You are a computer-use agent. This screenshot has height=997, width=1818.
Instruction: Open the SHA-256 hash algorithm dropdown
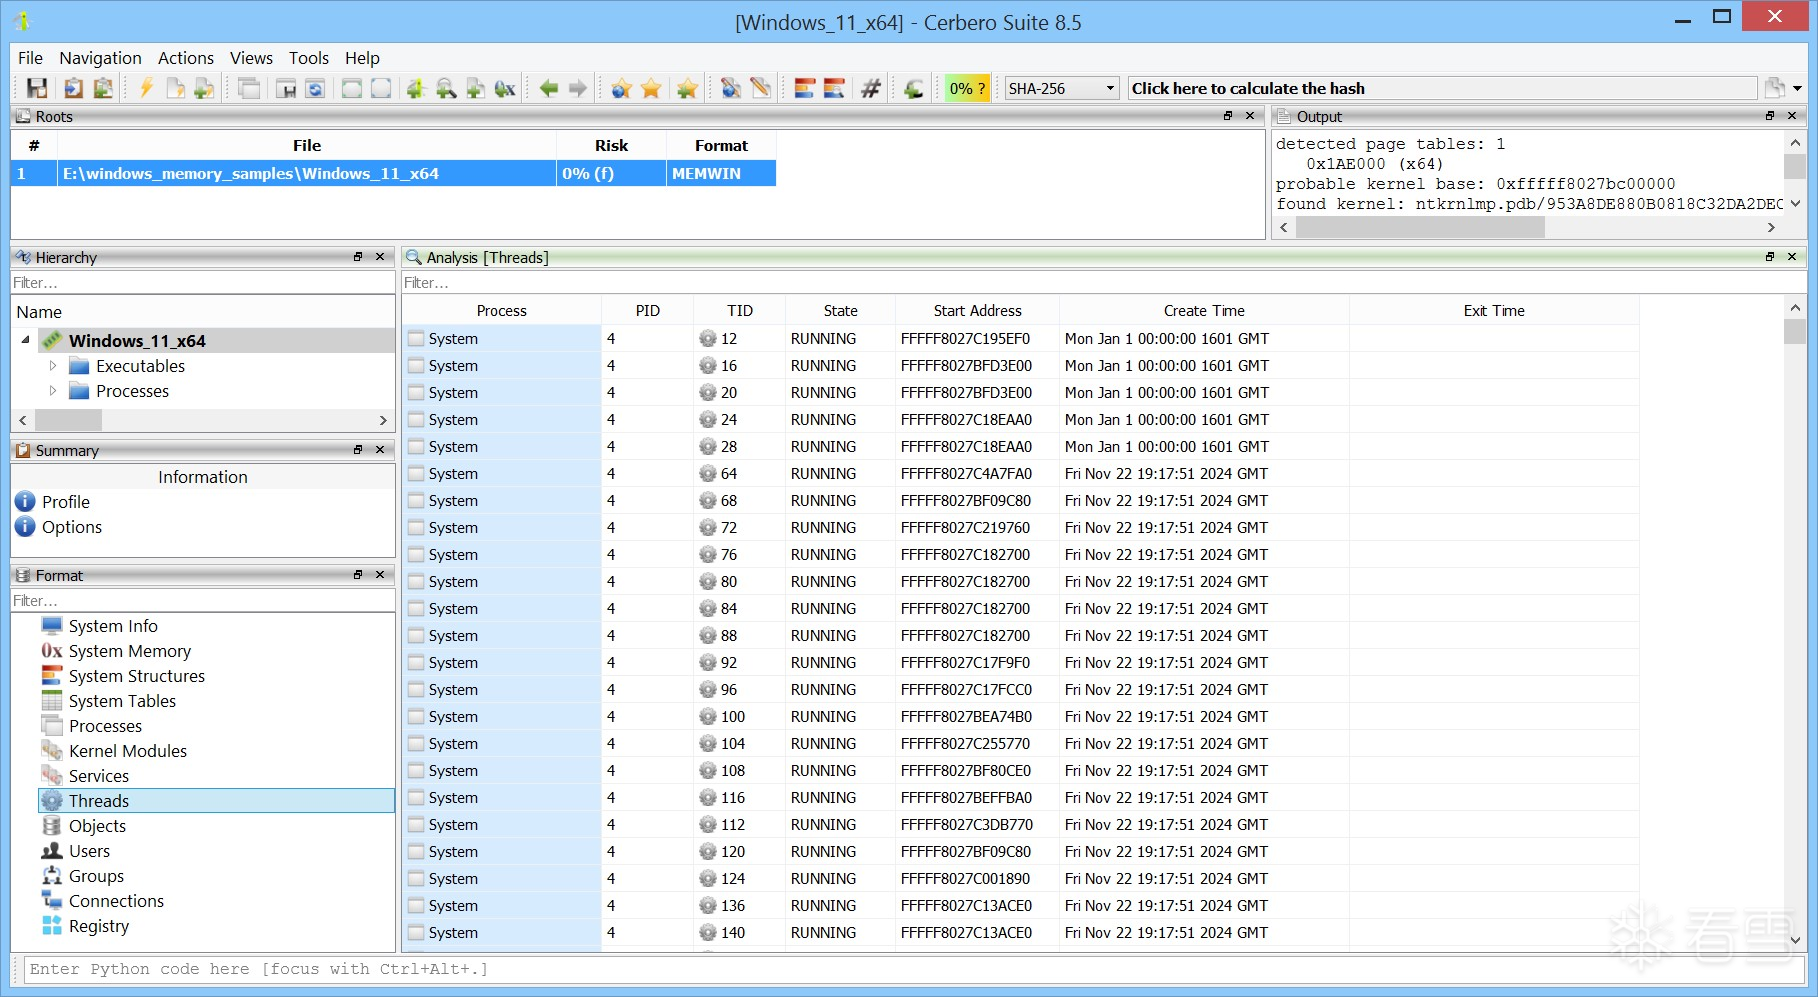[1062, 88]
